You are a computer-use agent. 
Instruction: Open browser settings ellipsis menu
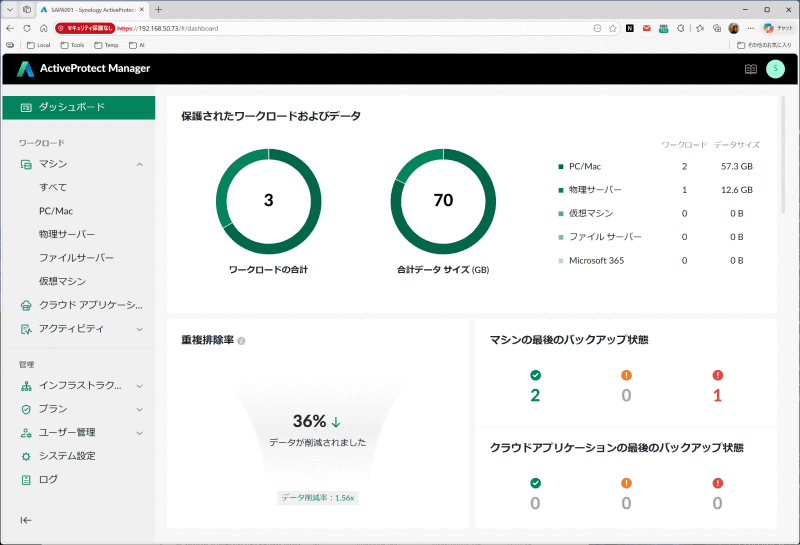coord(751,29)
